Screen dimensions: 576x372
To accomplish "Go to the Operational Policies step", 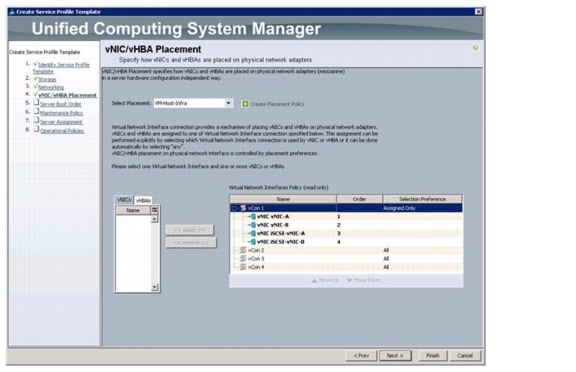I will tap(62, 131).
